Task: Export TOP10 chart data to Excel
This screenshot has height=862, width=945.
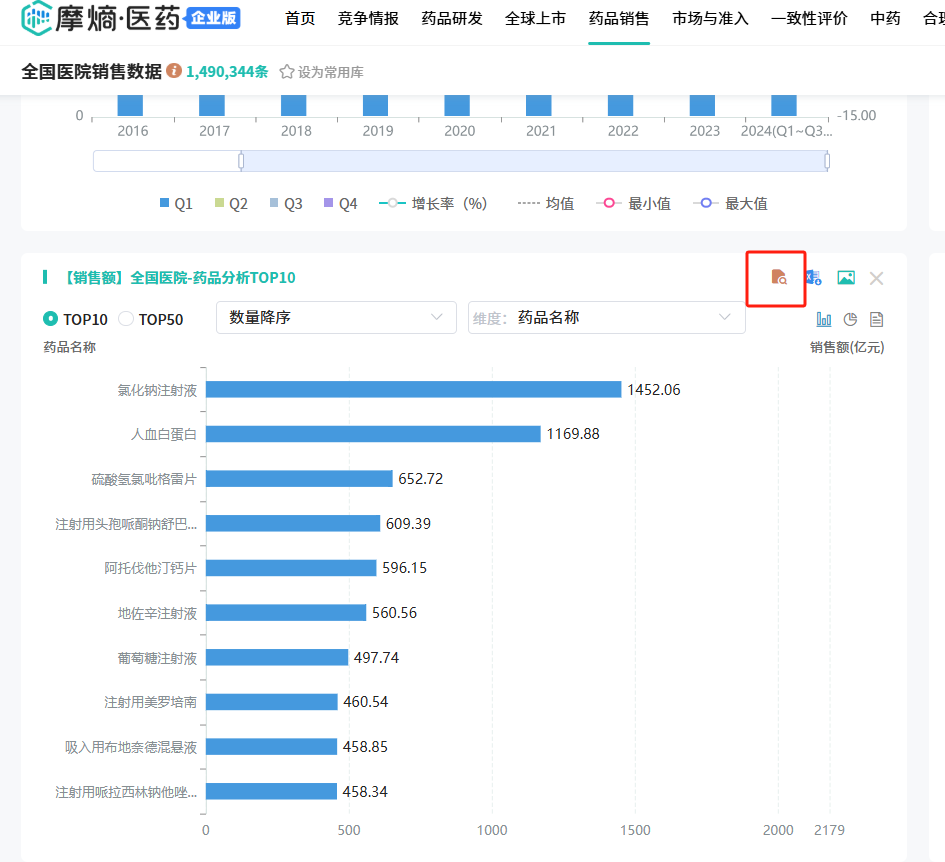Action: [813, 278]
